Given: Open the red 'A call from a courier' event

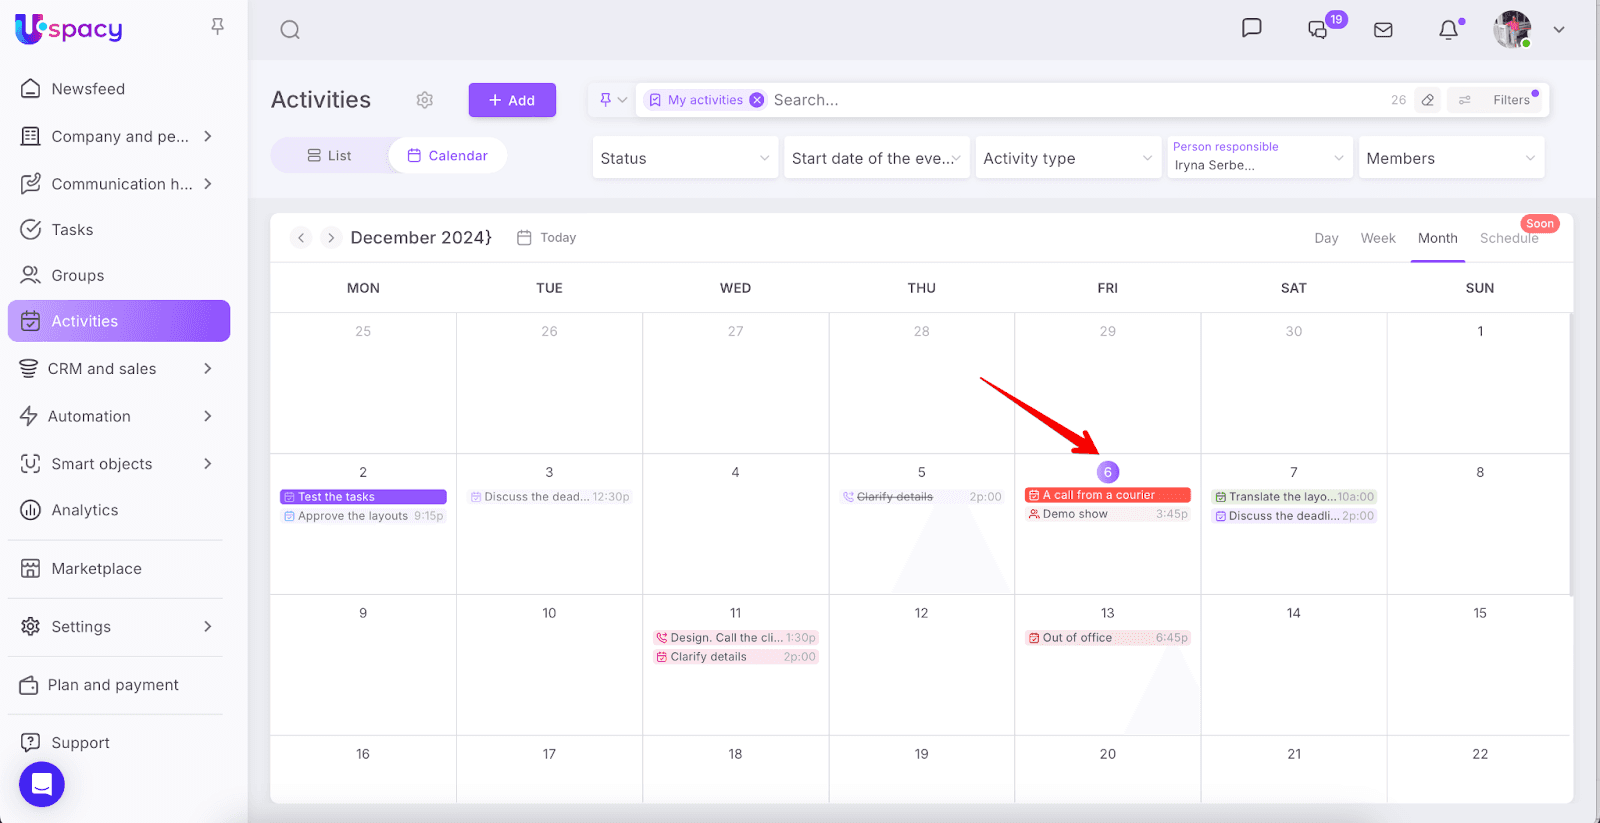Looking at the screenshot, I should coord(1107,495).
